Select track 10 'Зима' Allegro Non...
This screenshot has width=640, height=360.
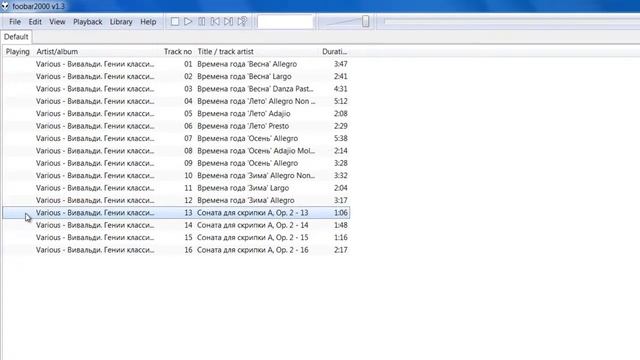click(176, 176)
